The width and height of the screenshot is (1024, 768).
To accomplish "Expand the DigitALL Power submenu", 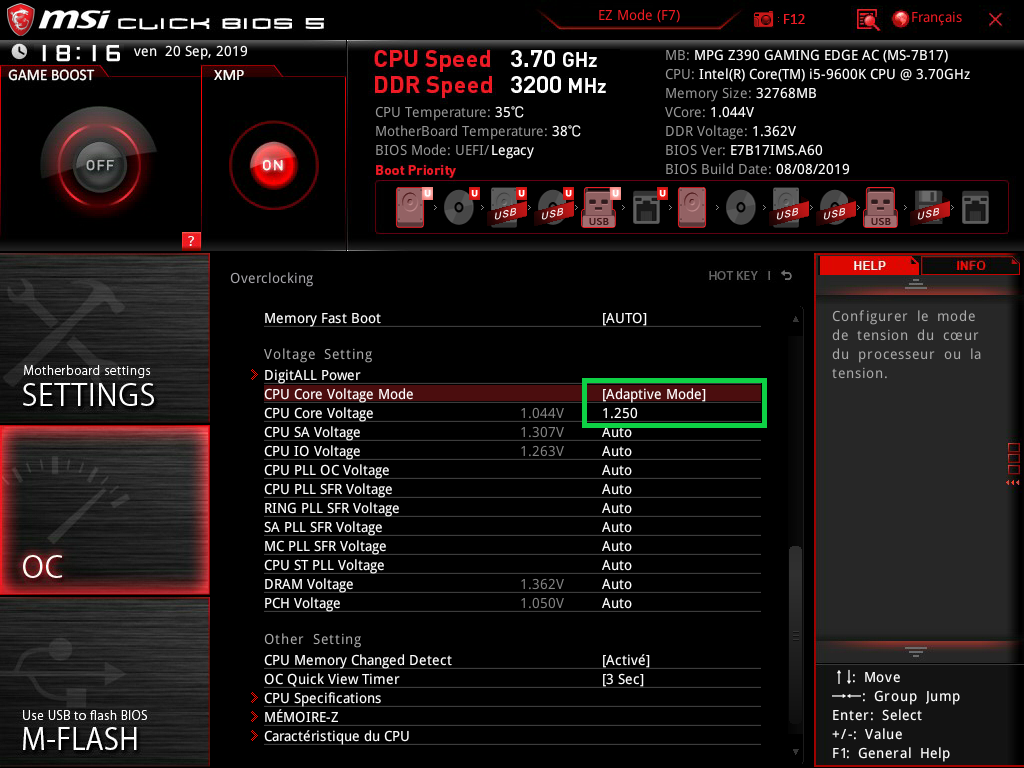I will coord(312,375).
